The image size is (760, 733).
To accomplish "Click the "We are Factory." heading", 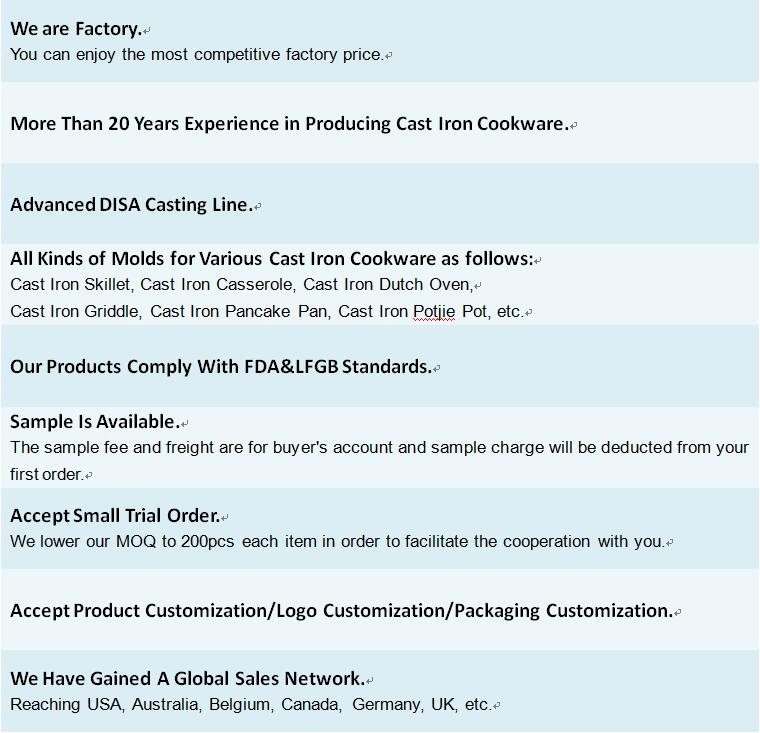I will [x=76, y=29].
